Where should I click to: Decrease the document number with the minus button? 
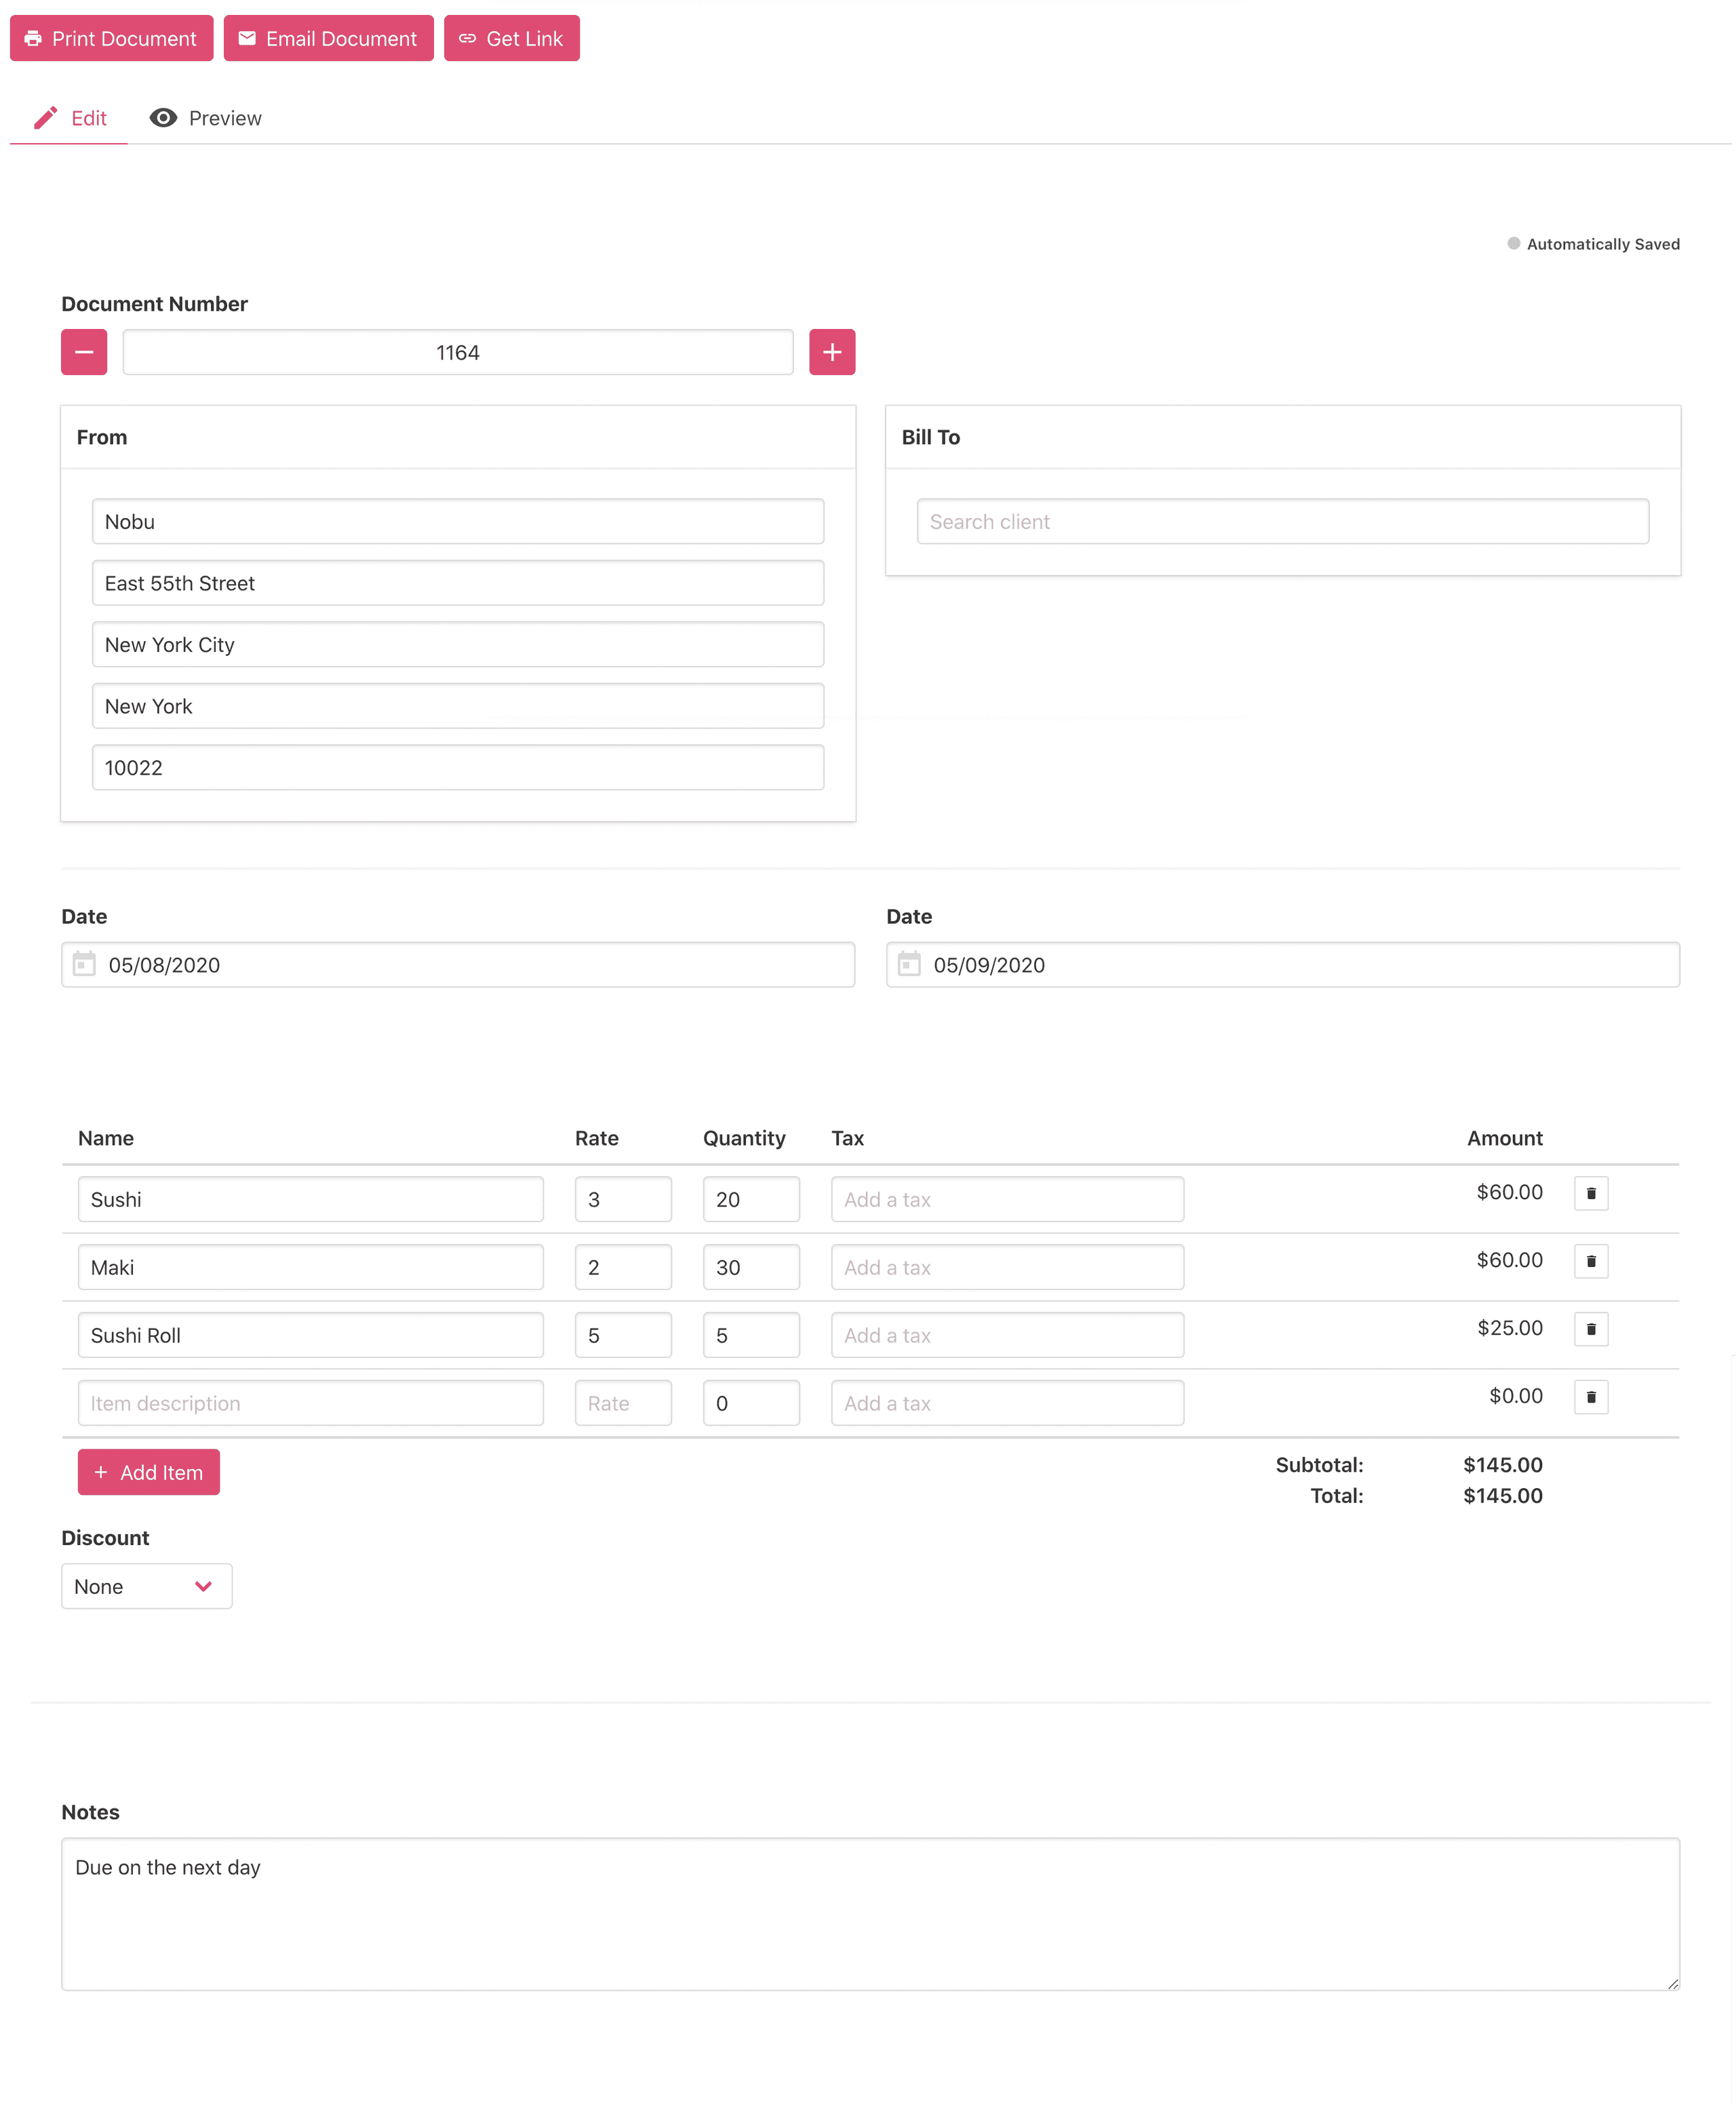(x=84, y=352)
